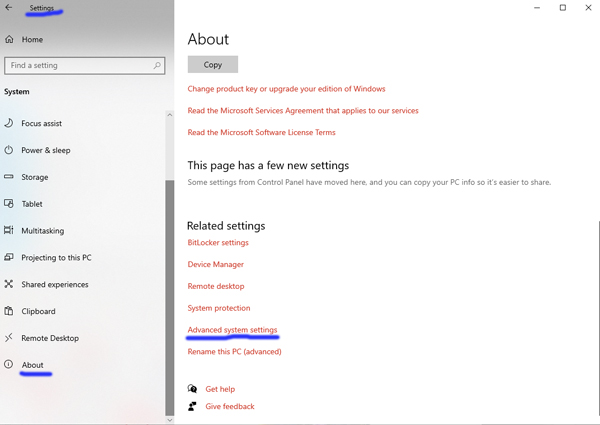This screenshot has width=600, height=425.
Task: Select About in sidebar
Action: pyautogui.click(x=33, y=365)
